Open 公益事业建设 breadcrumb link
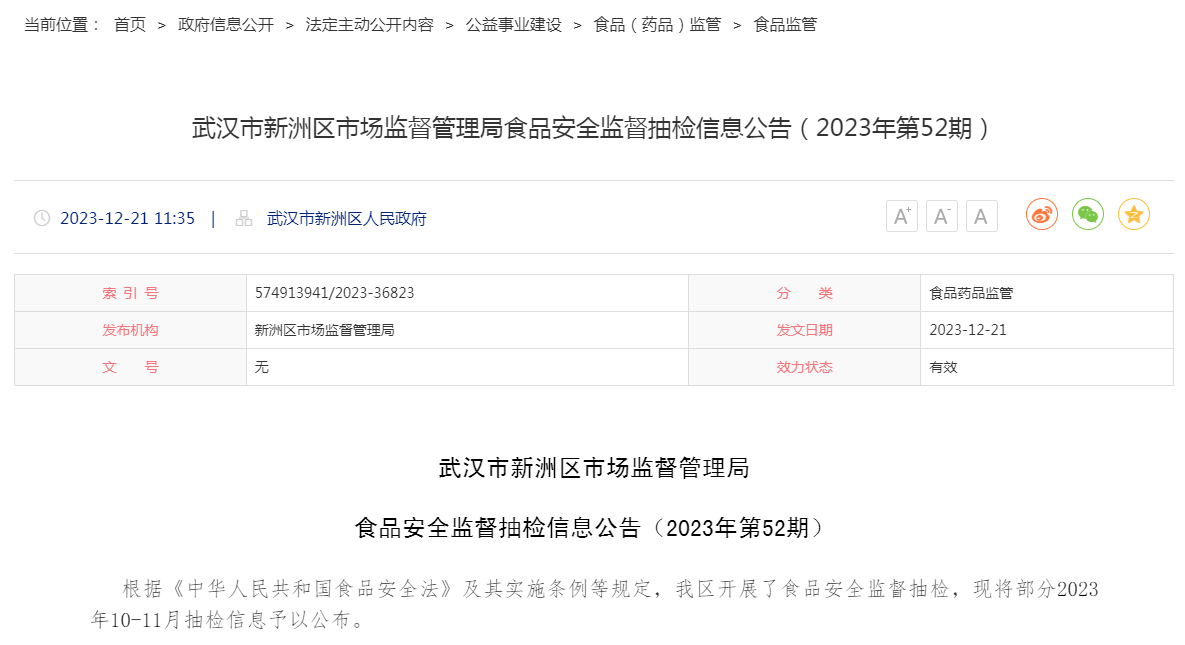1185x645 pixels. point(514,25)
